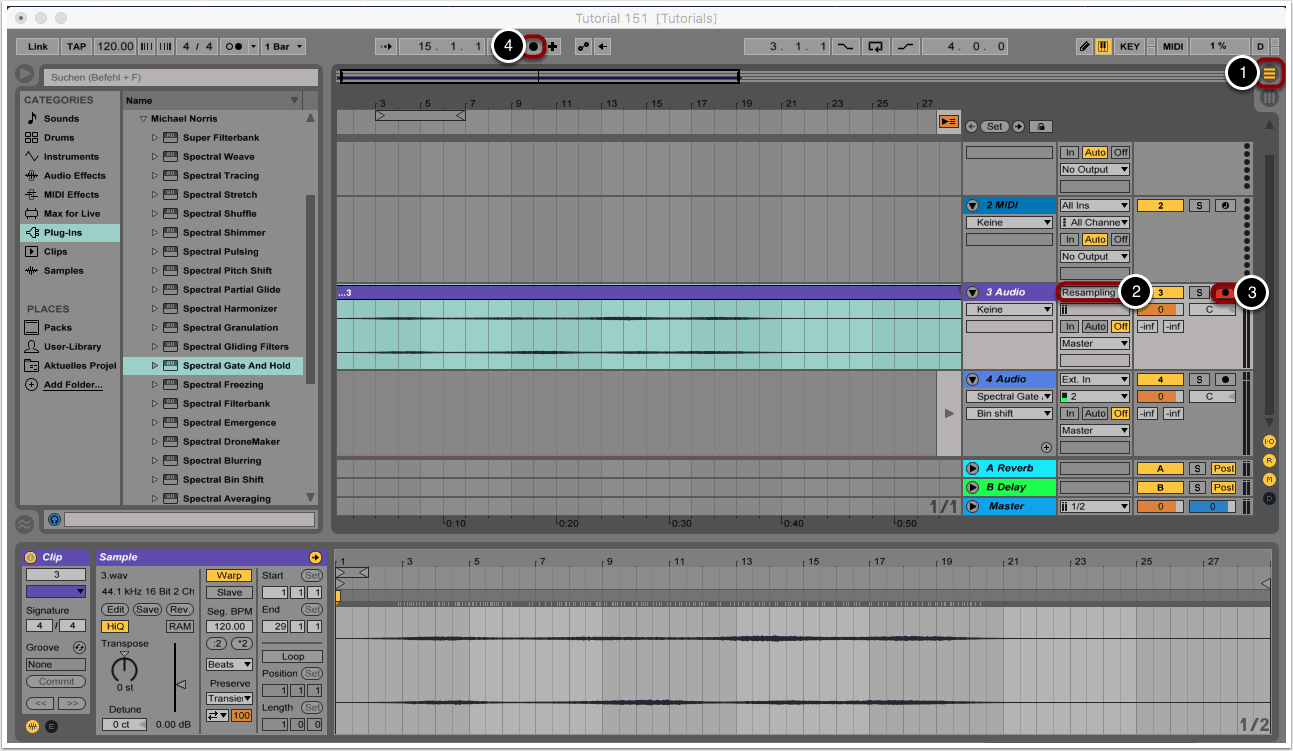Click the Transpose knob in clip view
1293x751 pixels.
[x=124, y=666]
